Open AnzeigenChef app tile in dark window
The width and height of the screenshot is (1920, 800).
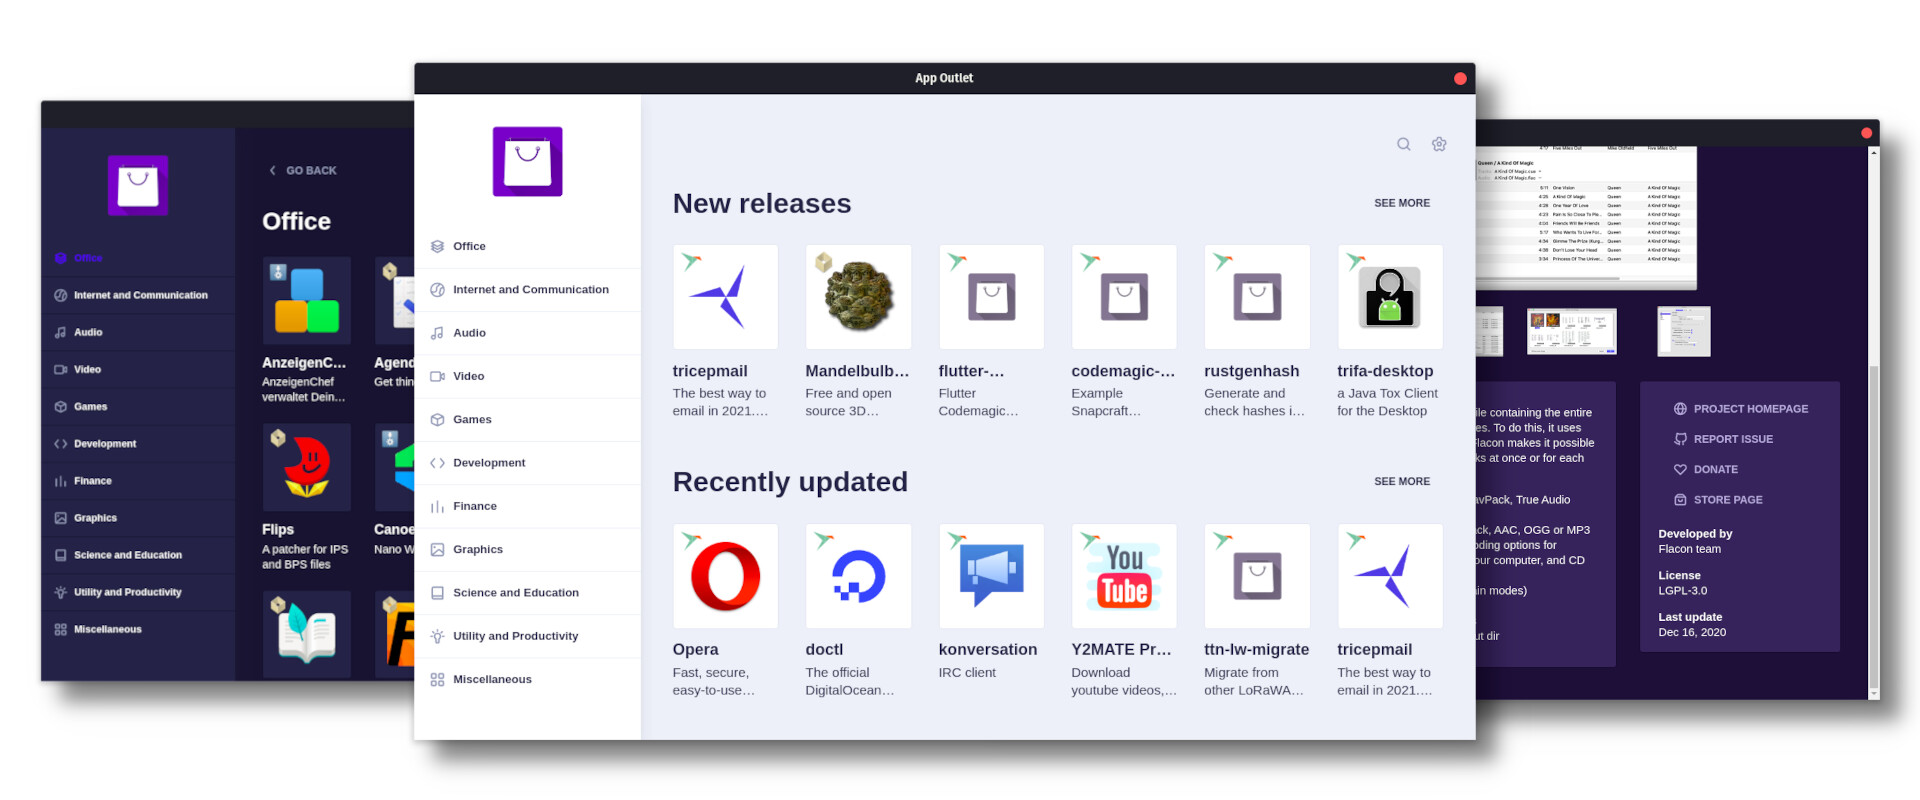(x=307, y=301)
